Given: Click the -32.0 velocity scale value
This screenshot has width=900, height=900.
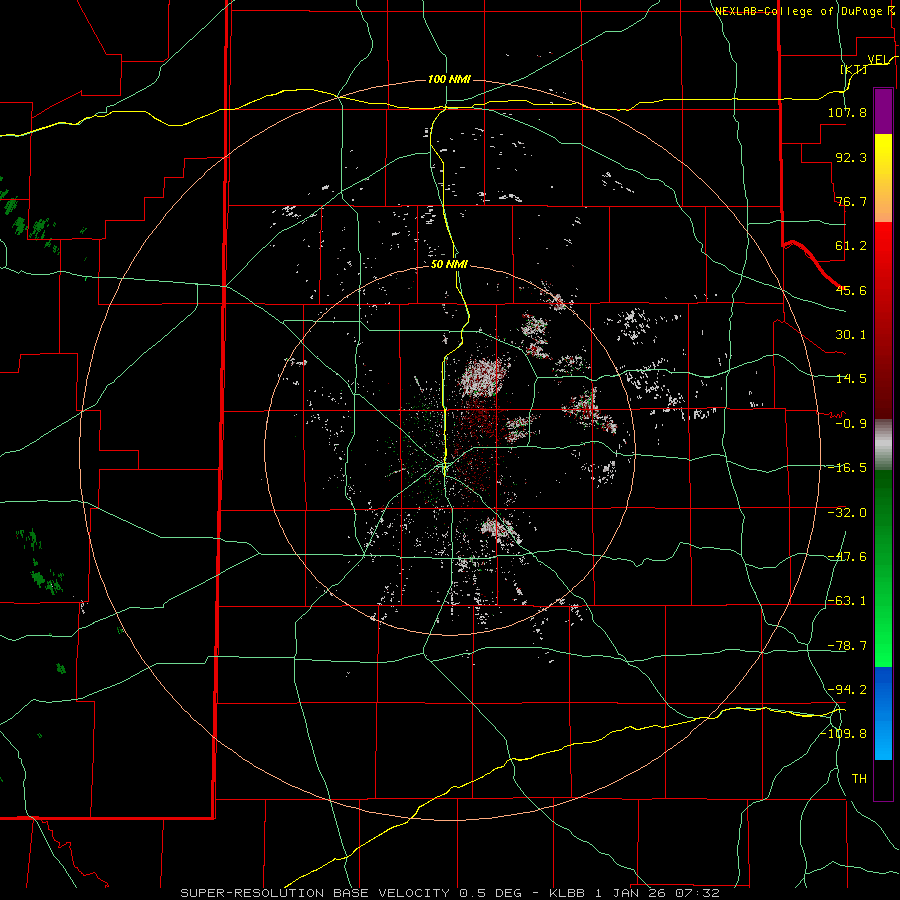Looking at the screenshot, I should point(847,513).
